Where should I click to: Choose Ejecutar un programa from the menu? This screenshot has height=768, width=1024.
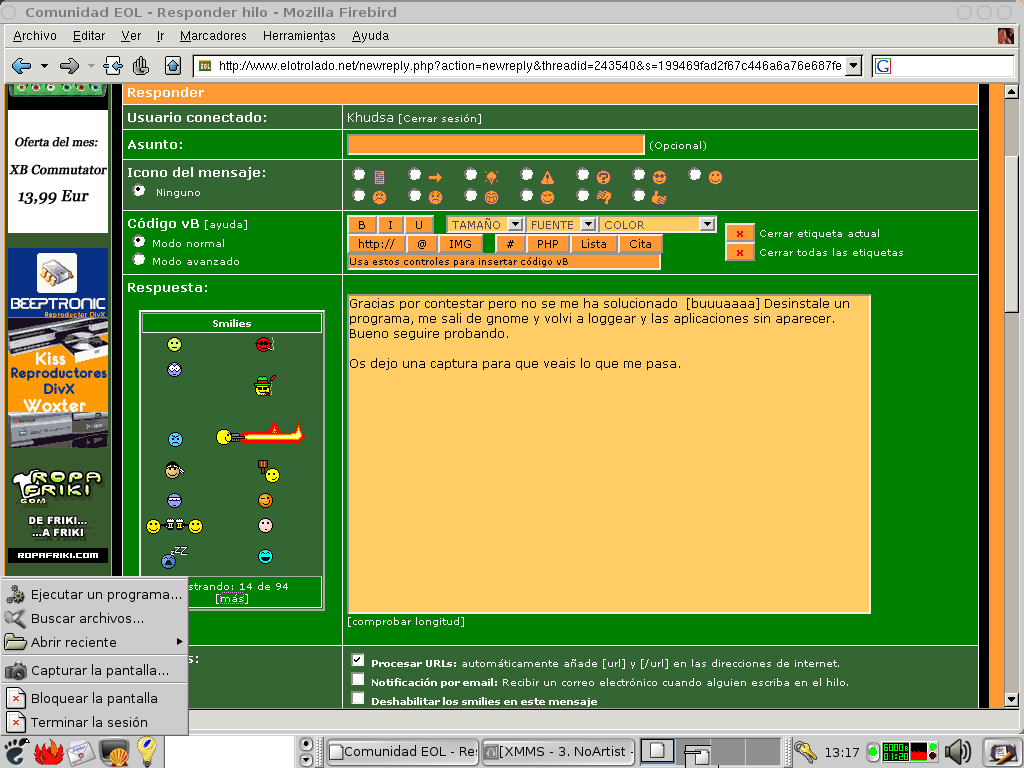pos(94,594)
